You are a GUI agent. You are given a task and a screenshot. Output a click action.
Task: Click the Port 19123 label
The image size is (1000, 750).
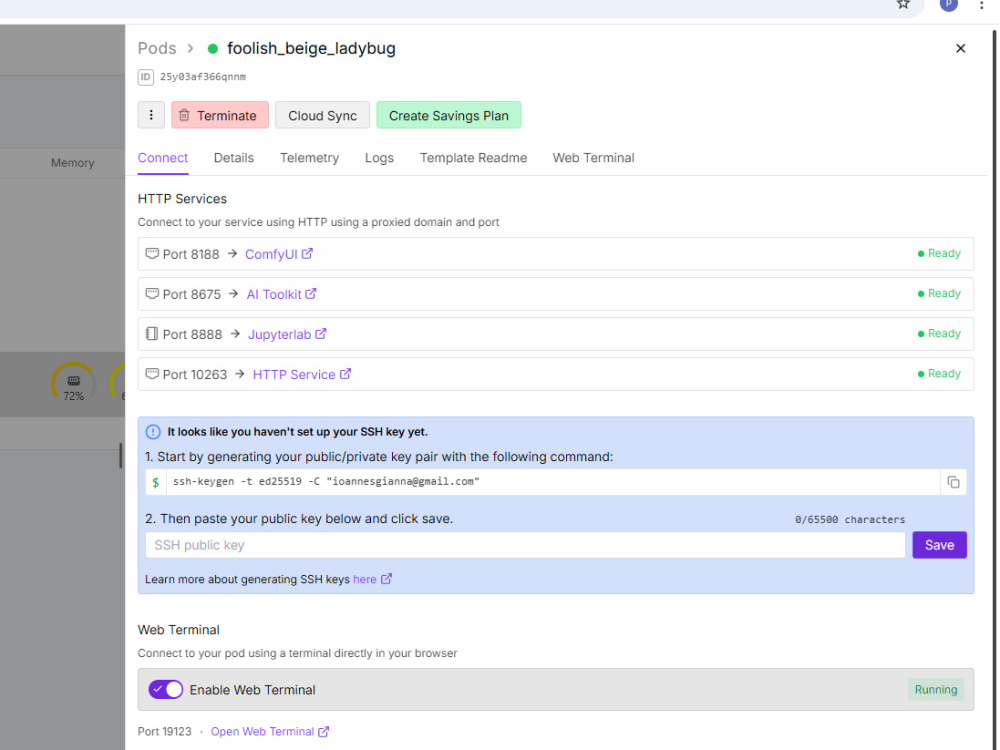point(165,732)
